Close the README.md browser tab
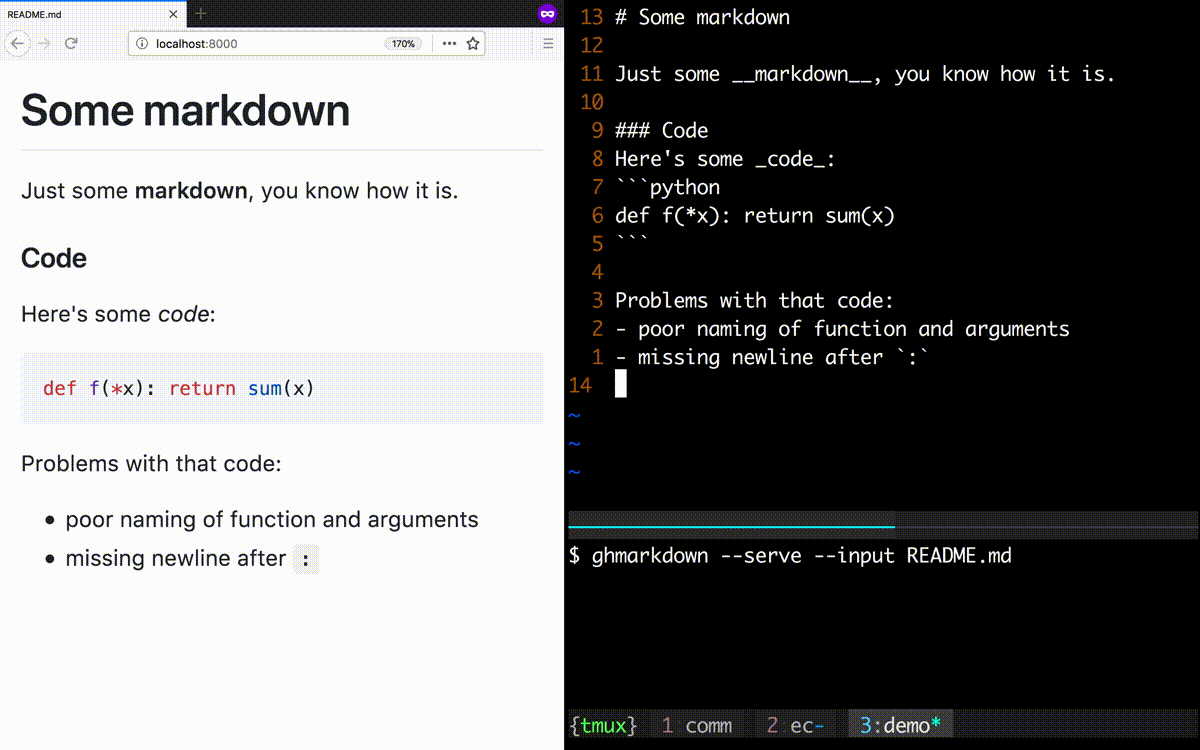 [x=173, y=14]
